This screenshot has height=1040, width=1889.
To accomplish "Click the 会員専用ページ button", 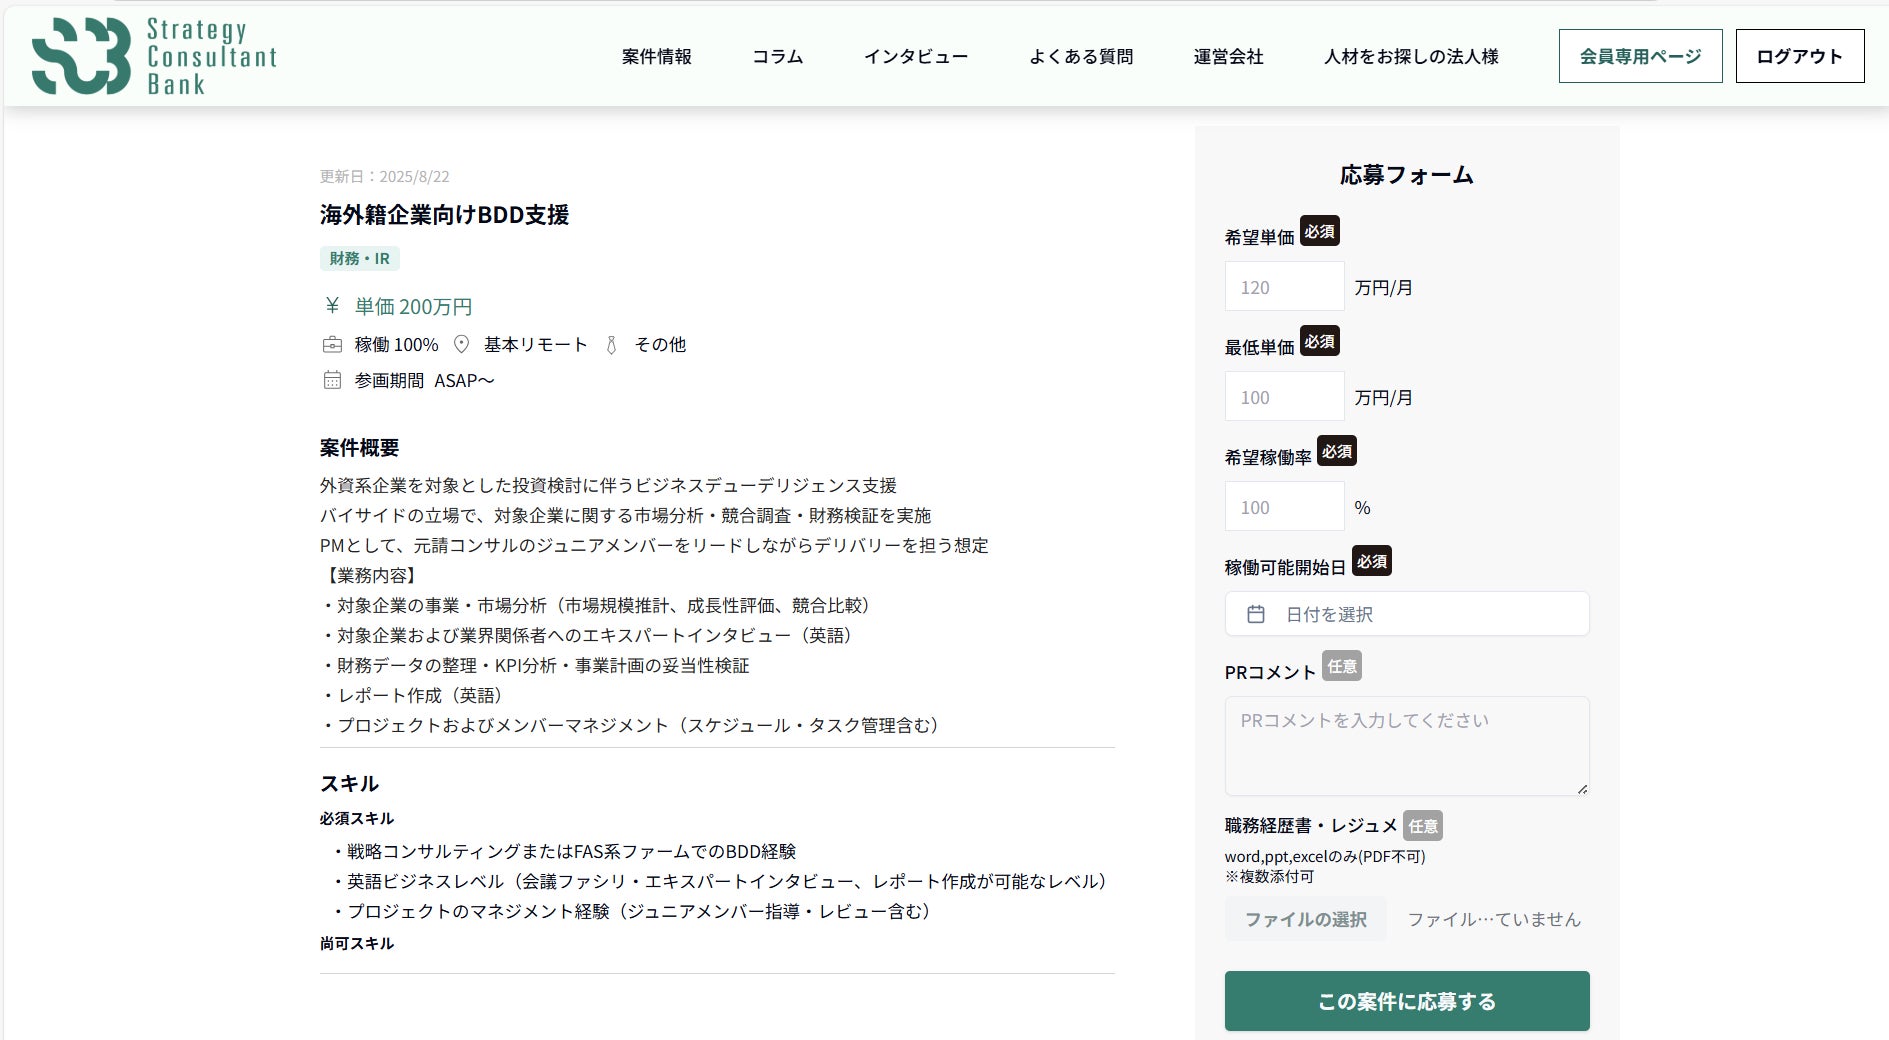I will click(x=1640, y=56).
